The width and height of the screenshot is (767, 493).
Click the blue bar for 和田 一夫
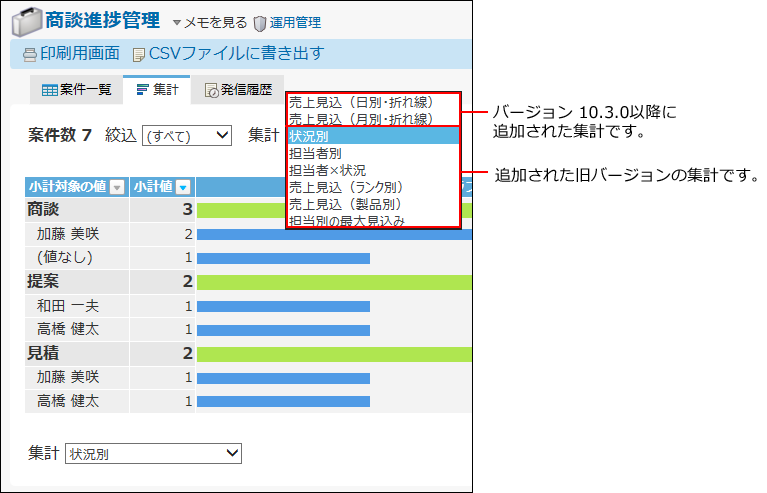point(283,307)
